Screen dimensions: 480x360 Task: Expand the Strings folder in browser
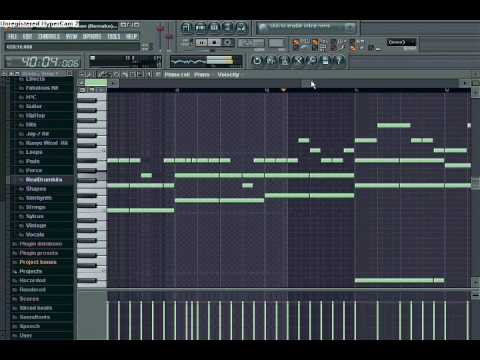[35, 207]
